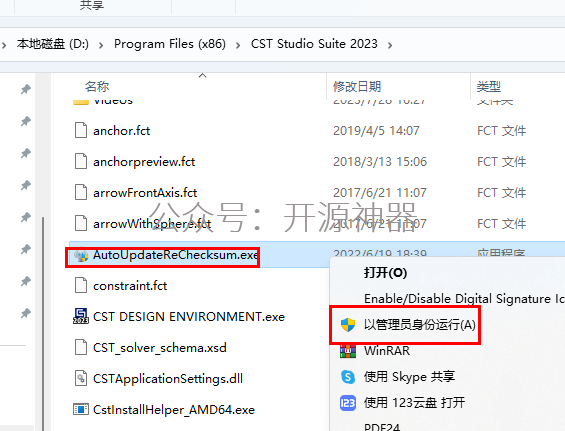Click the admin shield icon in context menu

pos(348,325)
